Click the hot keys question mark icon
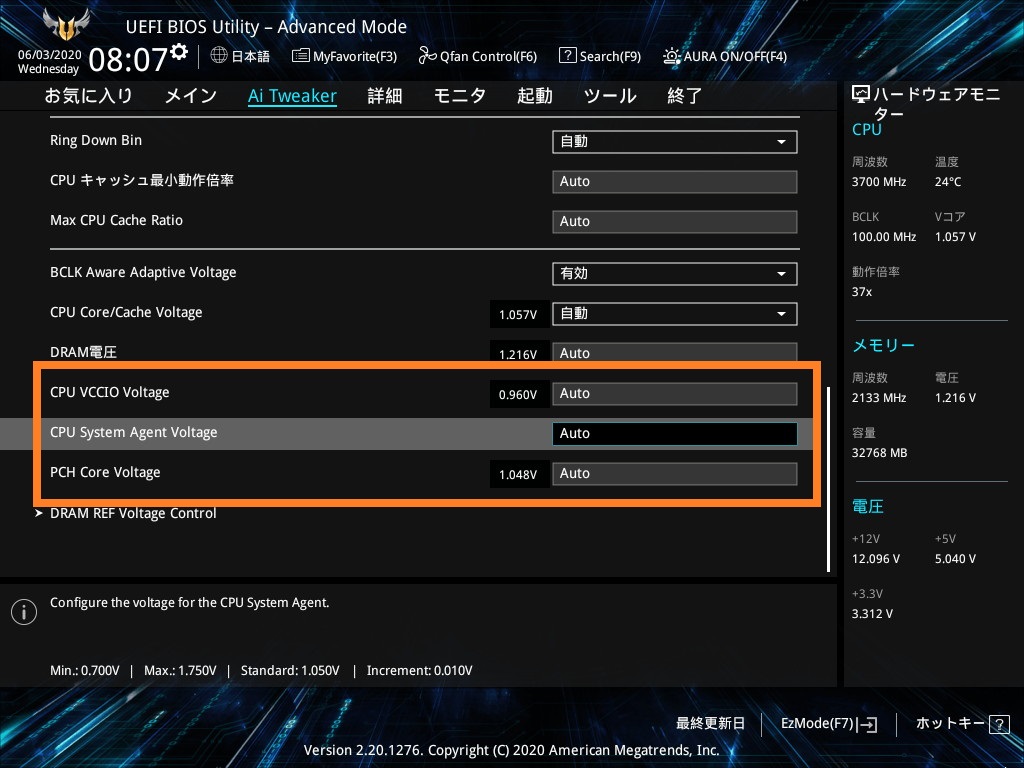 click(x=999, y=724)
